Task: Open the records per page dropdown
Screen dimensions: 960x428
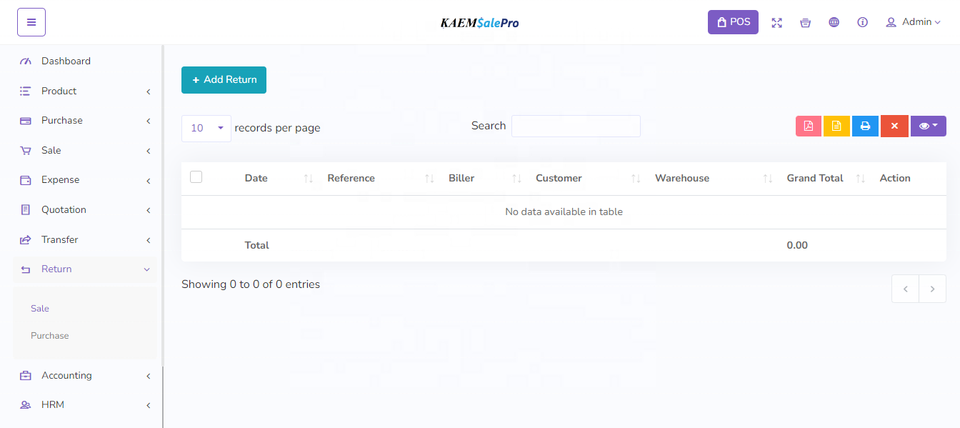Action: click(x=206, y=128)
